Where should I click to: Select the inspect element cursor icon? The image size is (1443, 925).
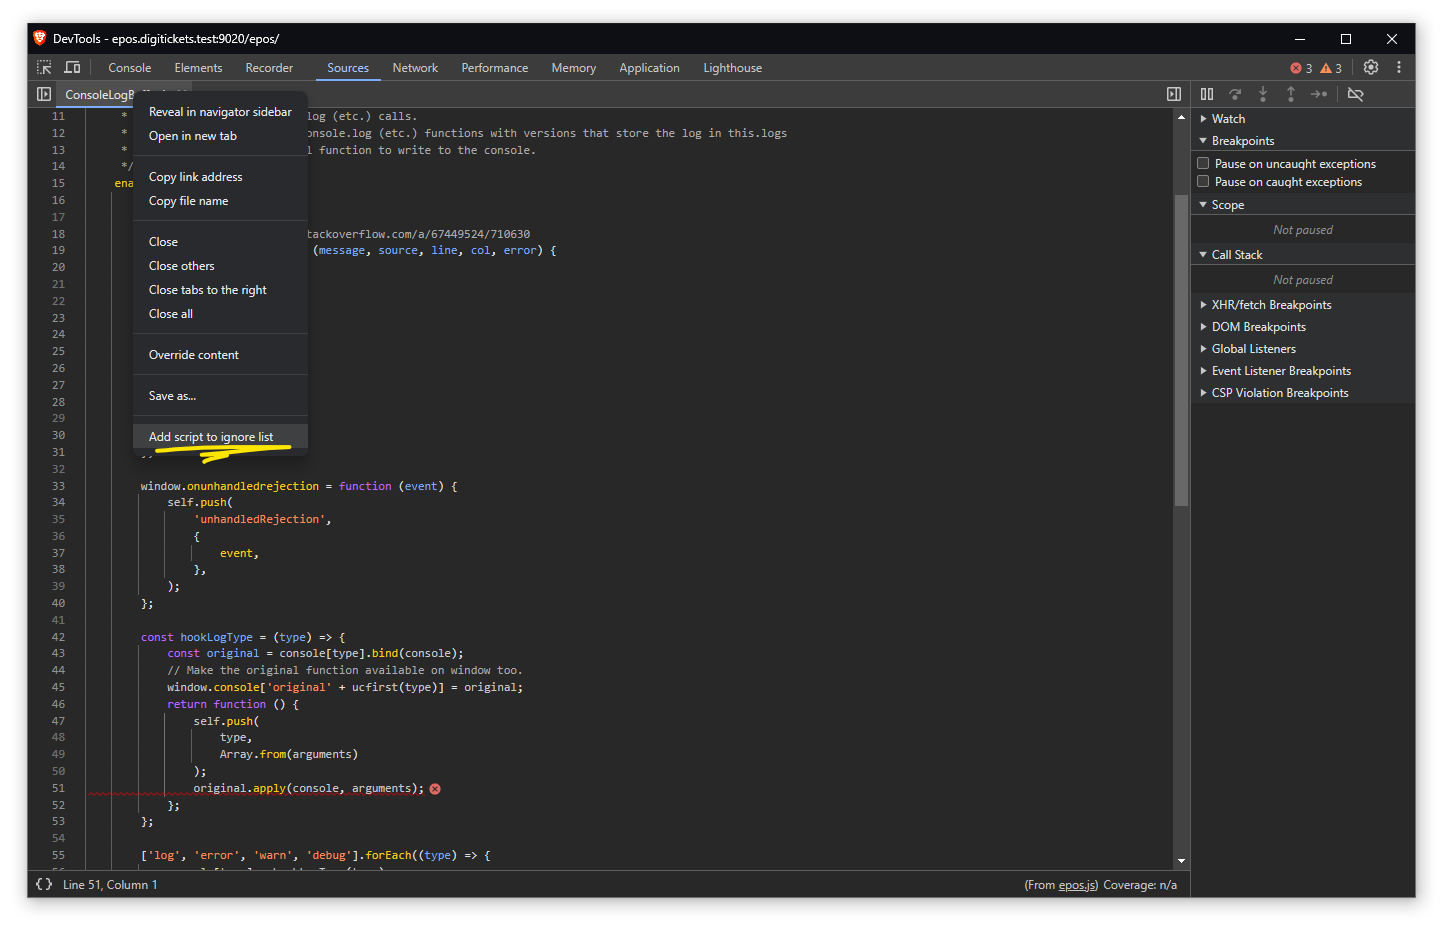click(42, 67)
